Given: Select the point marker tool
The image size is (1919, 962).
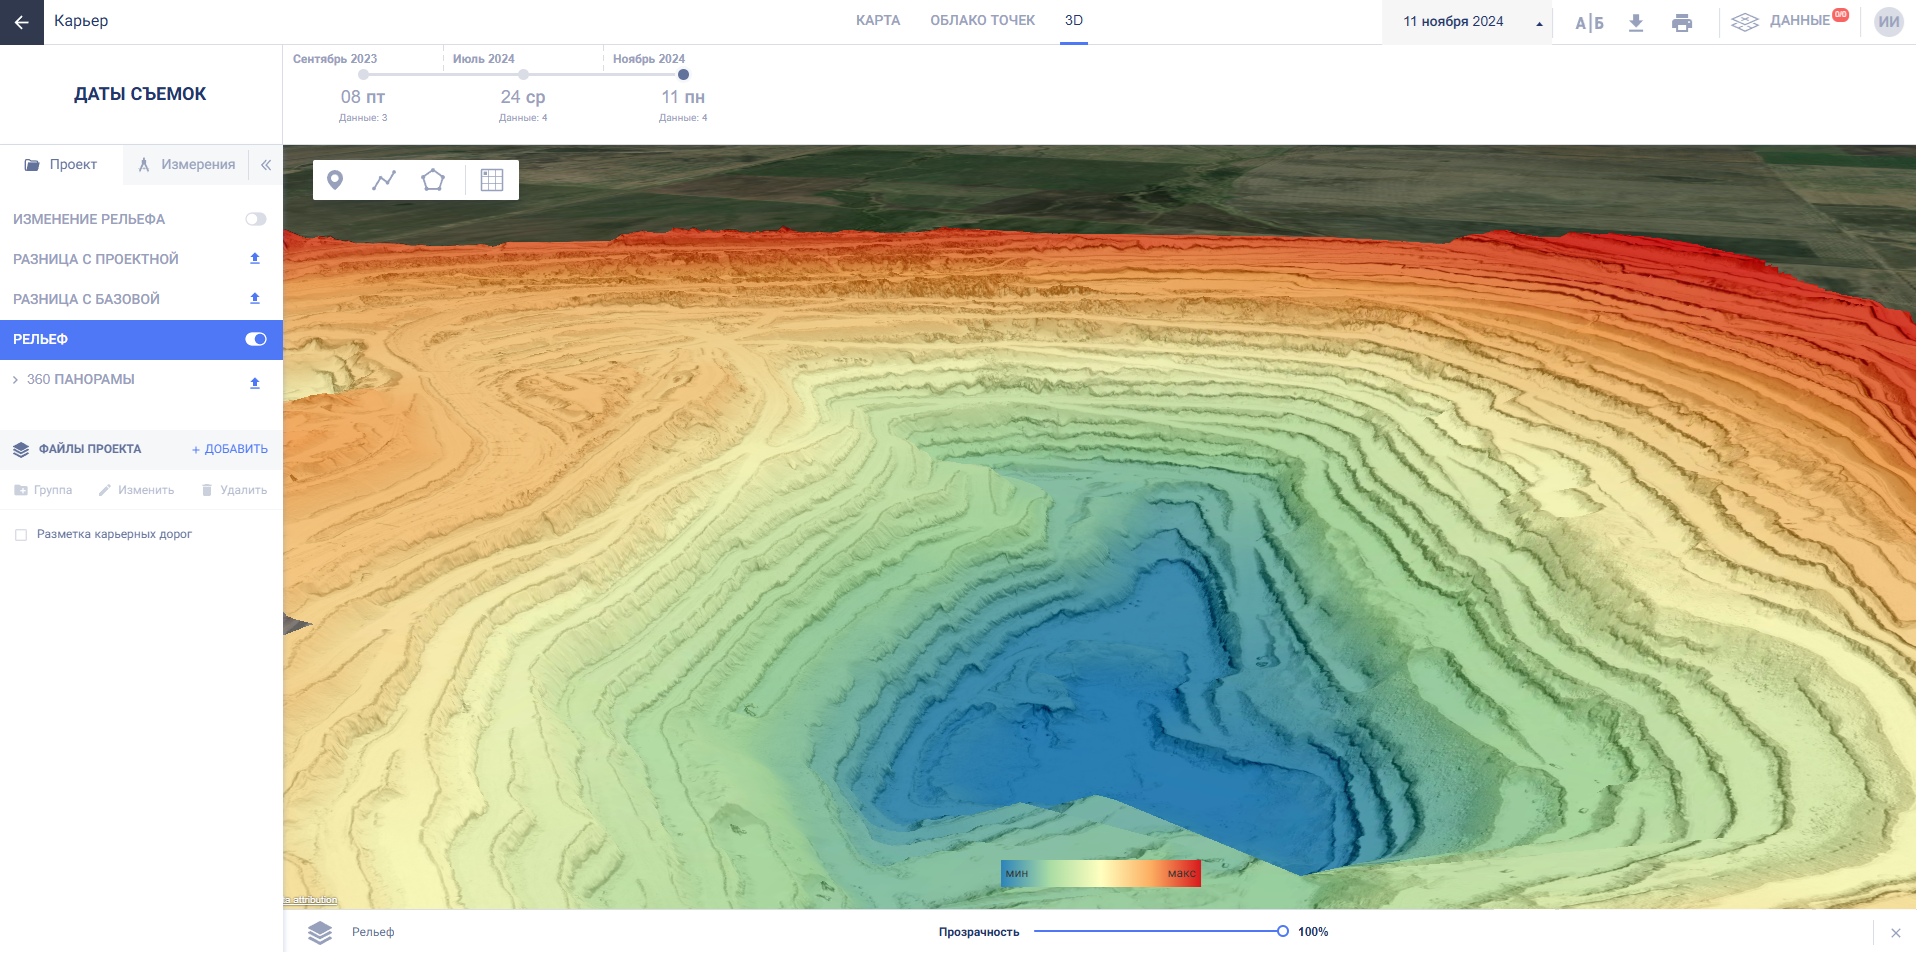Looking at the screenshot, I should (335, 180).
